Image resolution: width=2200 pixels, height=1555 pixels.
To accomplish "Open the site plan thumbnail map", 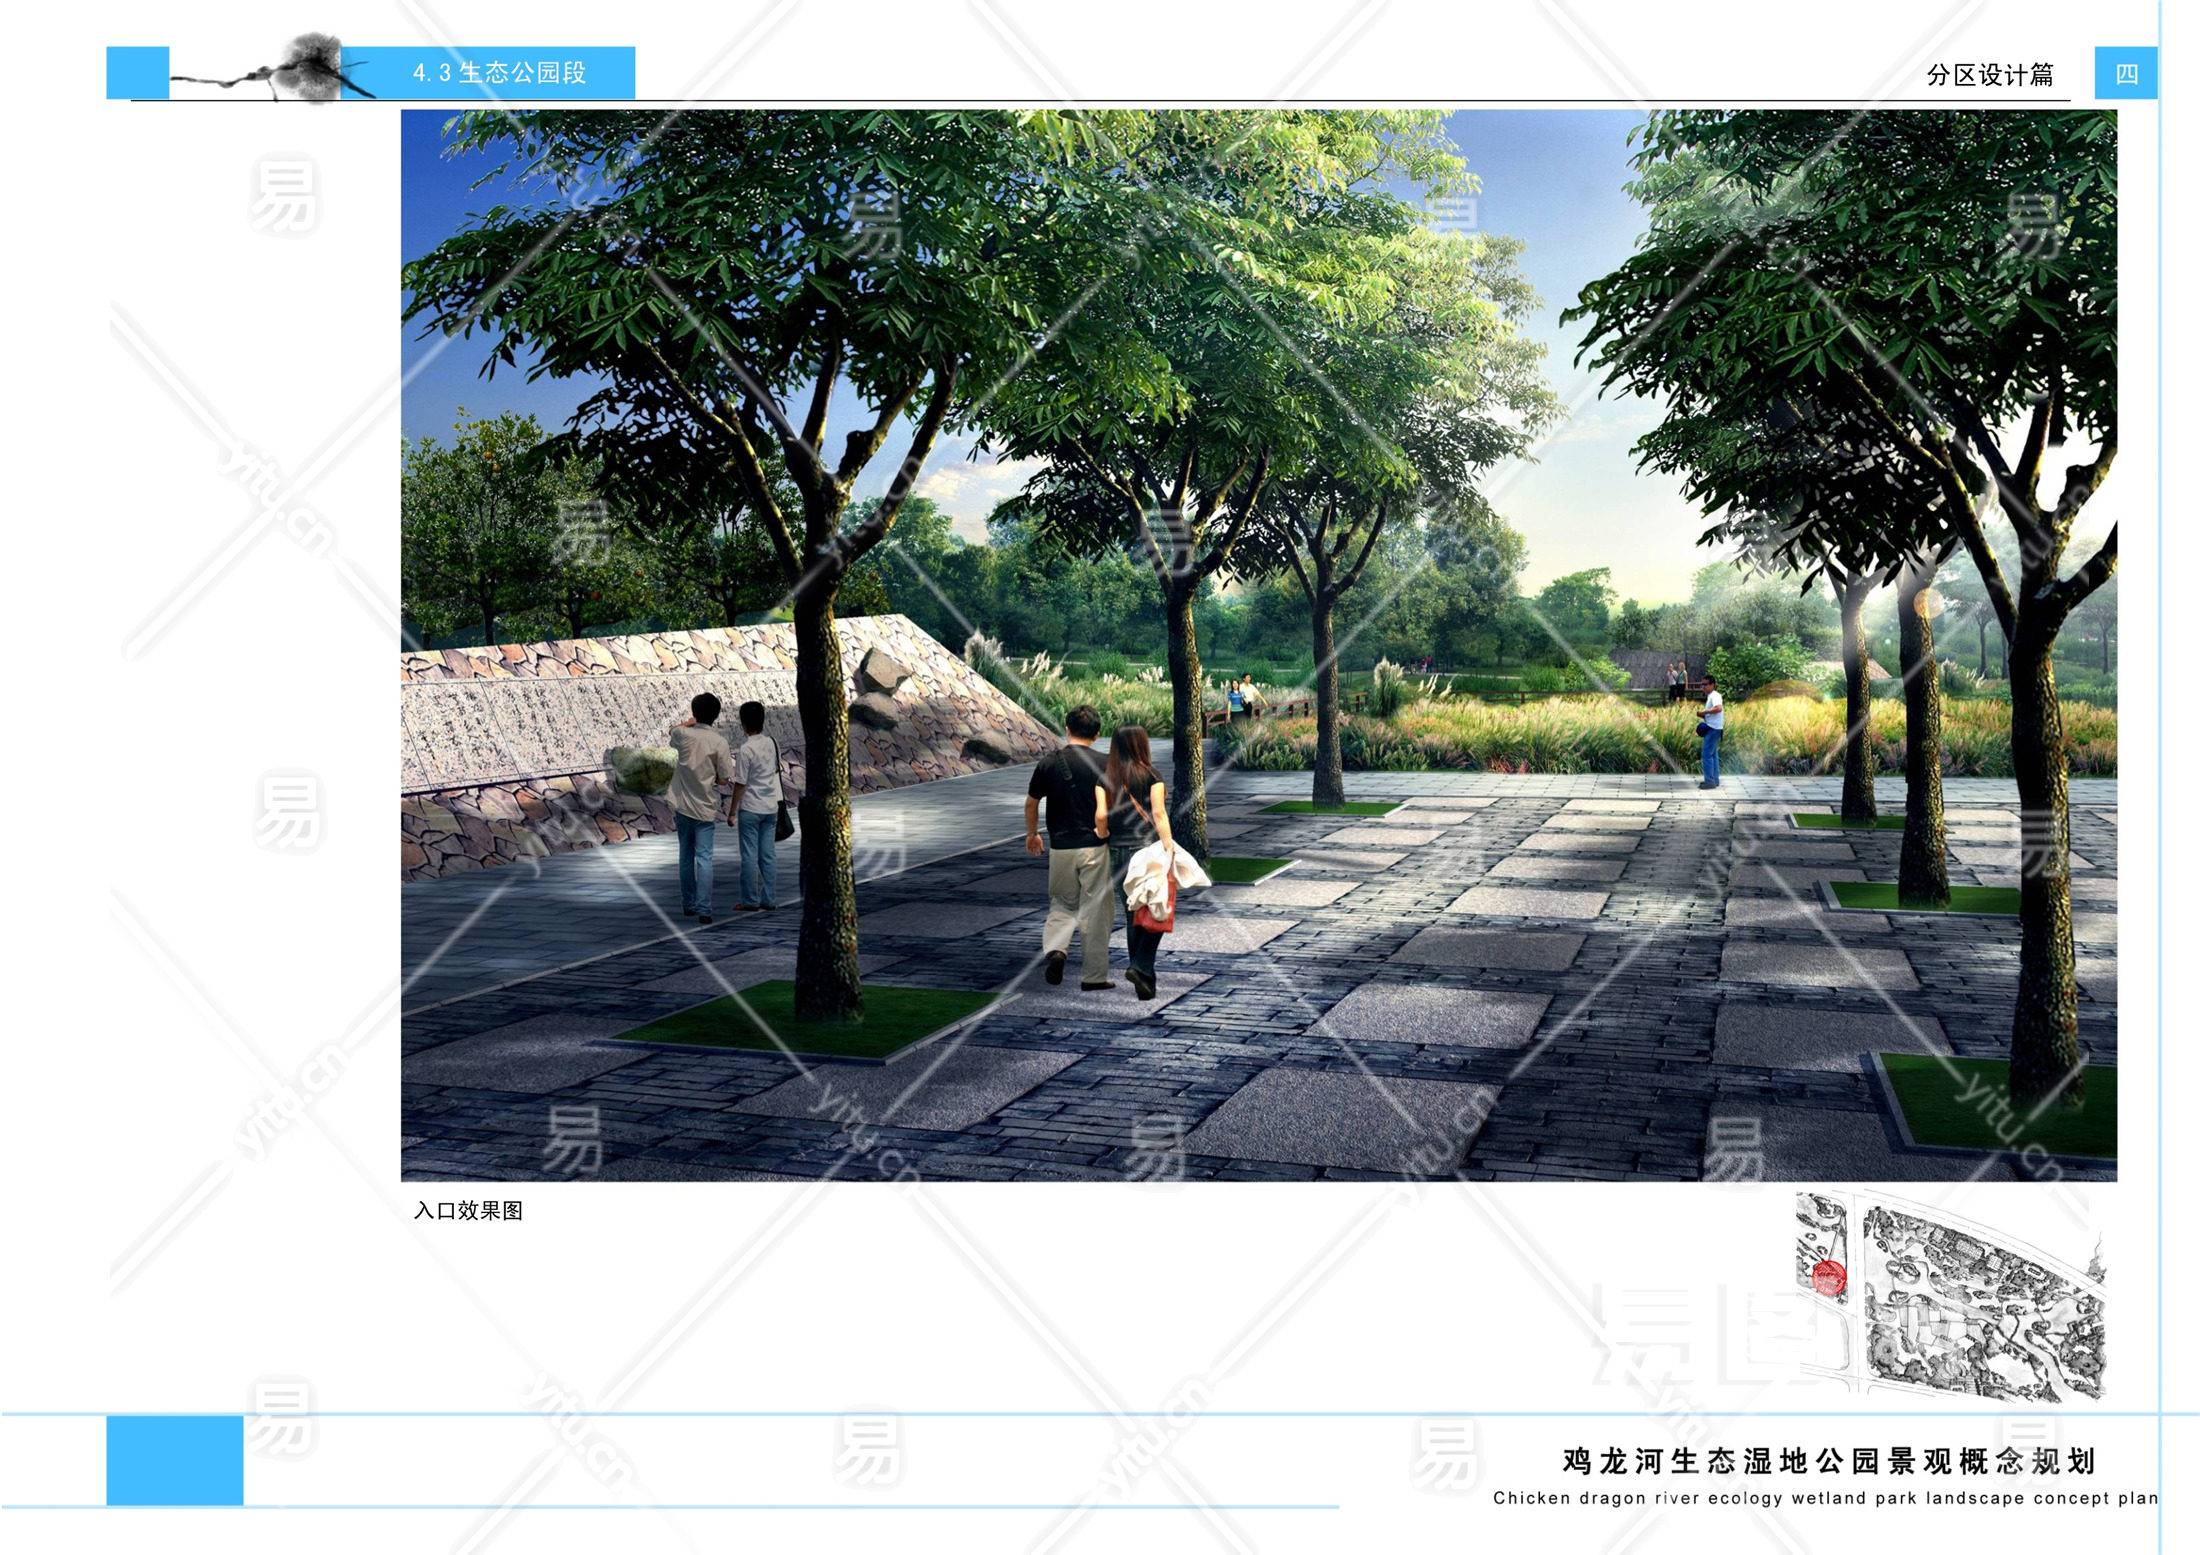I will (x=1950, y=1297).
